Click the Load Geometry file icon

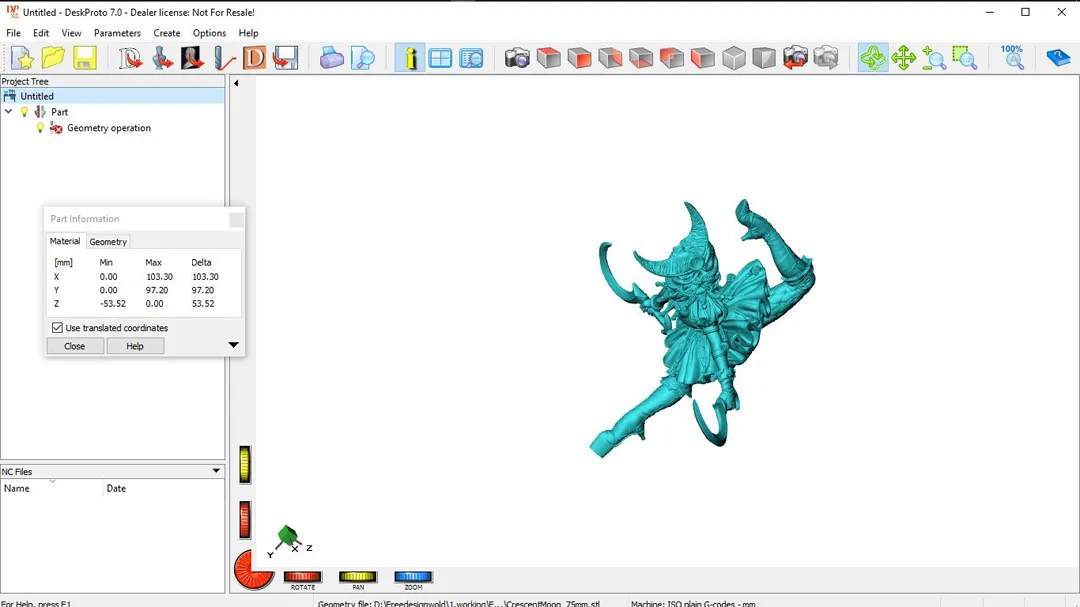[x=161, y=59]
